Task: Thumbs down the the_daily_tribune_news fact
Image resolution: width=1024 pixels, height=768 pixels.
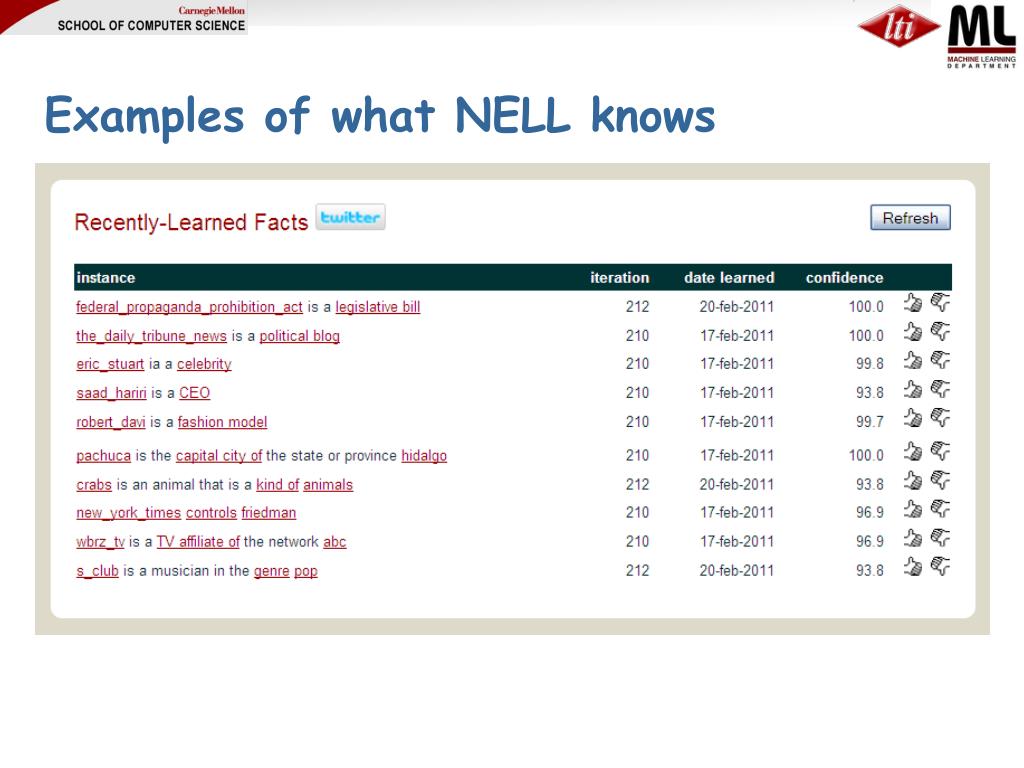Action: [x=940, y=332]
